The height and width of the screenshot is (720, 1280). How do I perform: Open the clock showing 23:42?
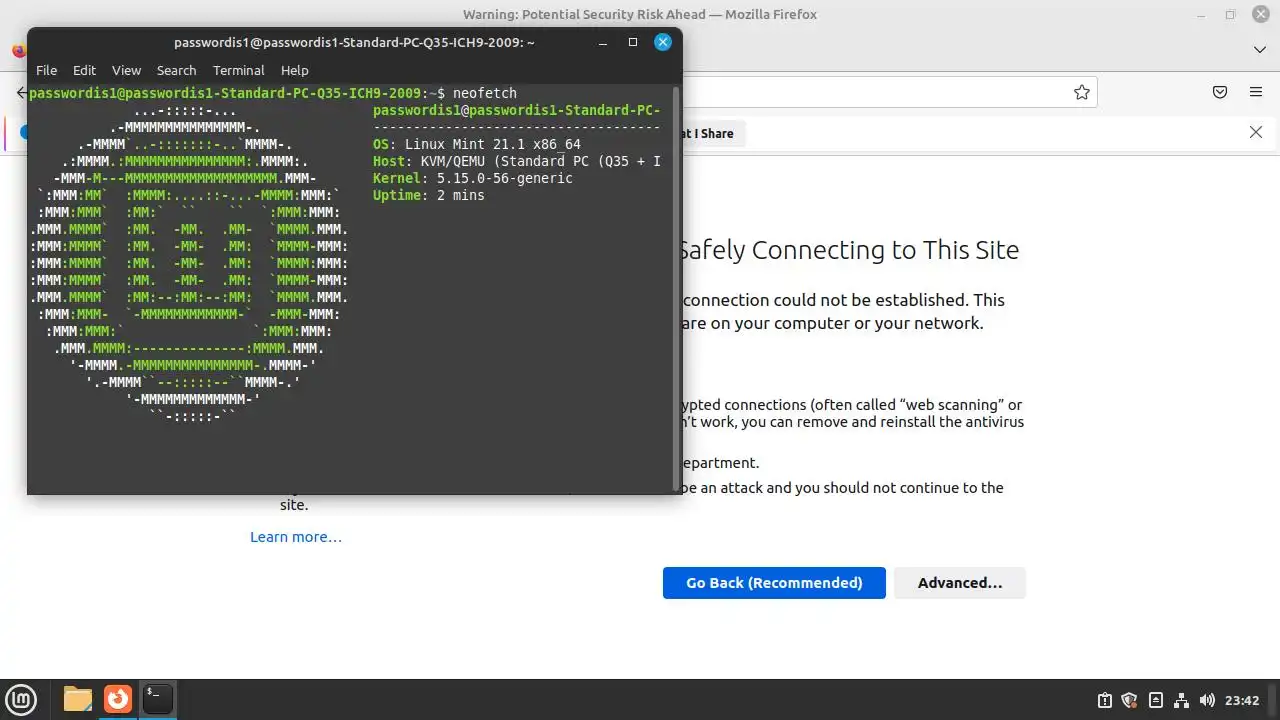click(1242, 700)
